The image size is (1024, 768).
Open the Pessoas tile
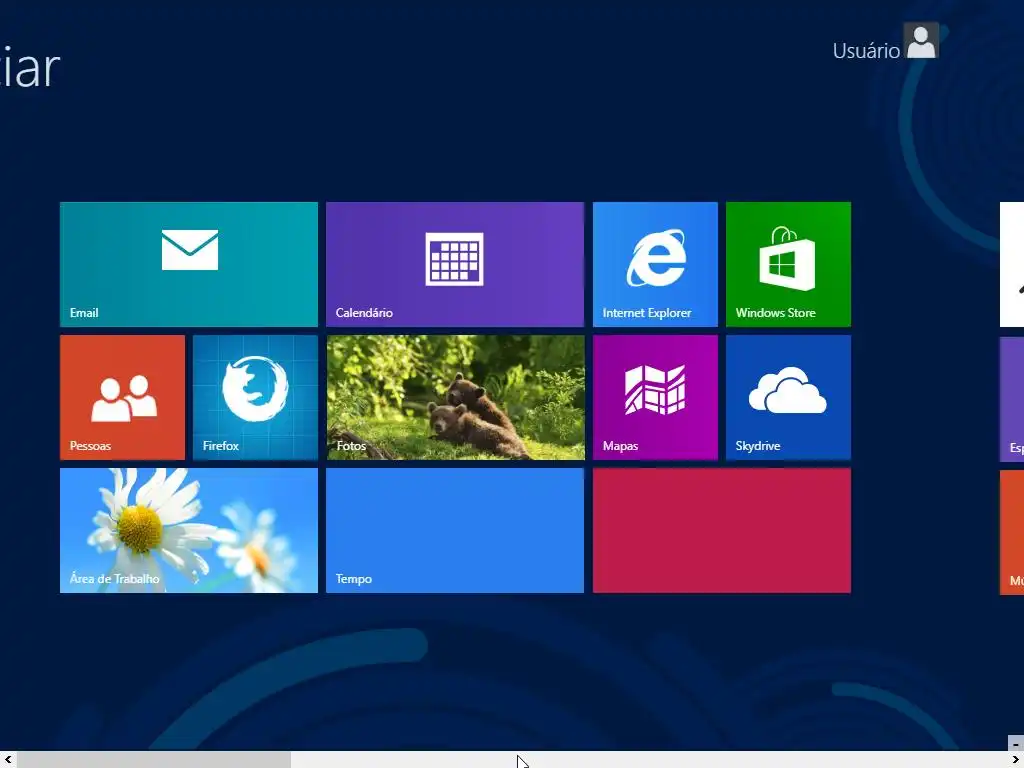(x=122, y=398)
